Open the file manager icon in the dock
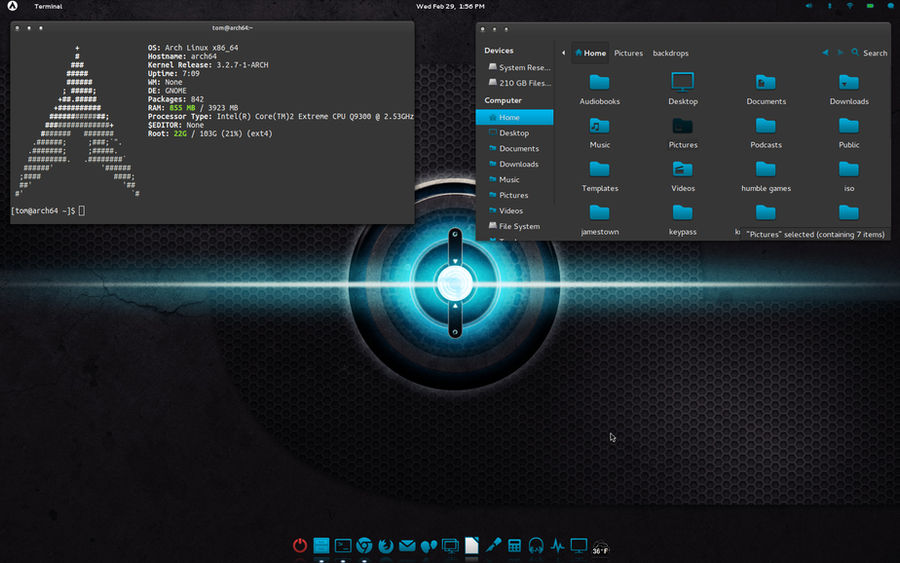This screenshot has height=563, width=900. click(x=321, y=545)
